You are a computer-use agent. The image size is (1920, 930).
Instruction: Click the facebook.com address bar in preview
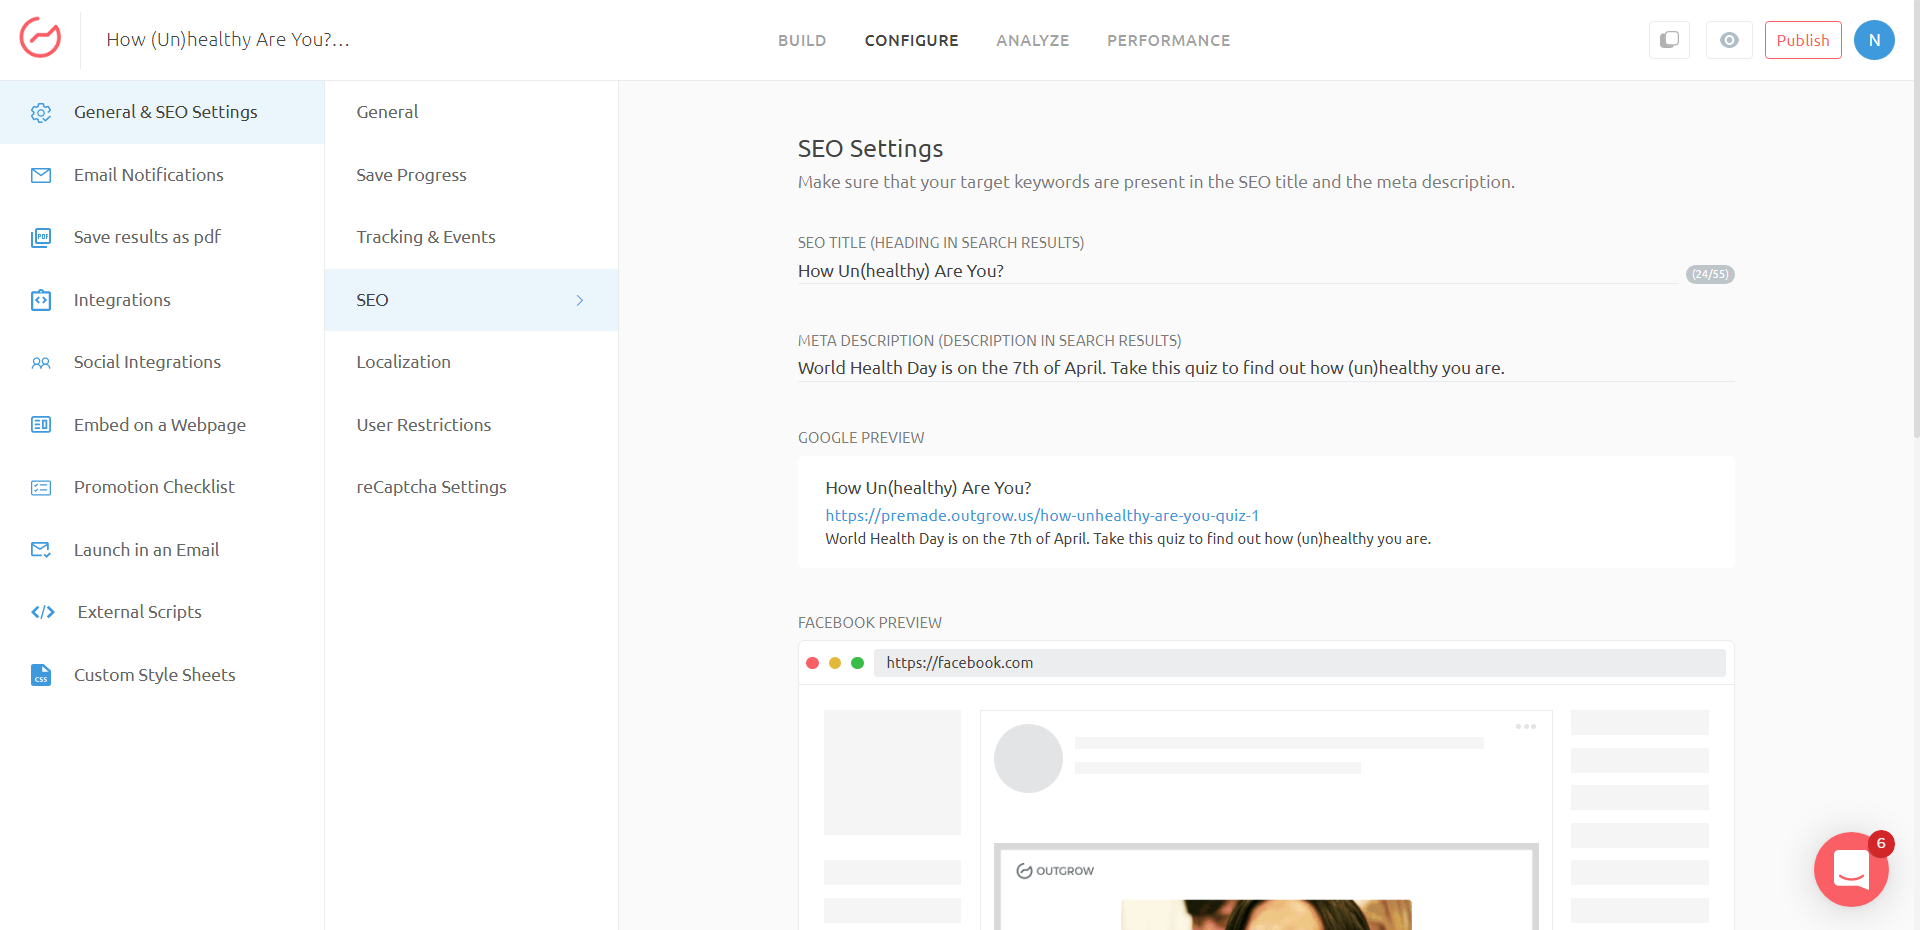tap(1299, 663)
